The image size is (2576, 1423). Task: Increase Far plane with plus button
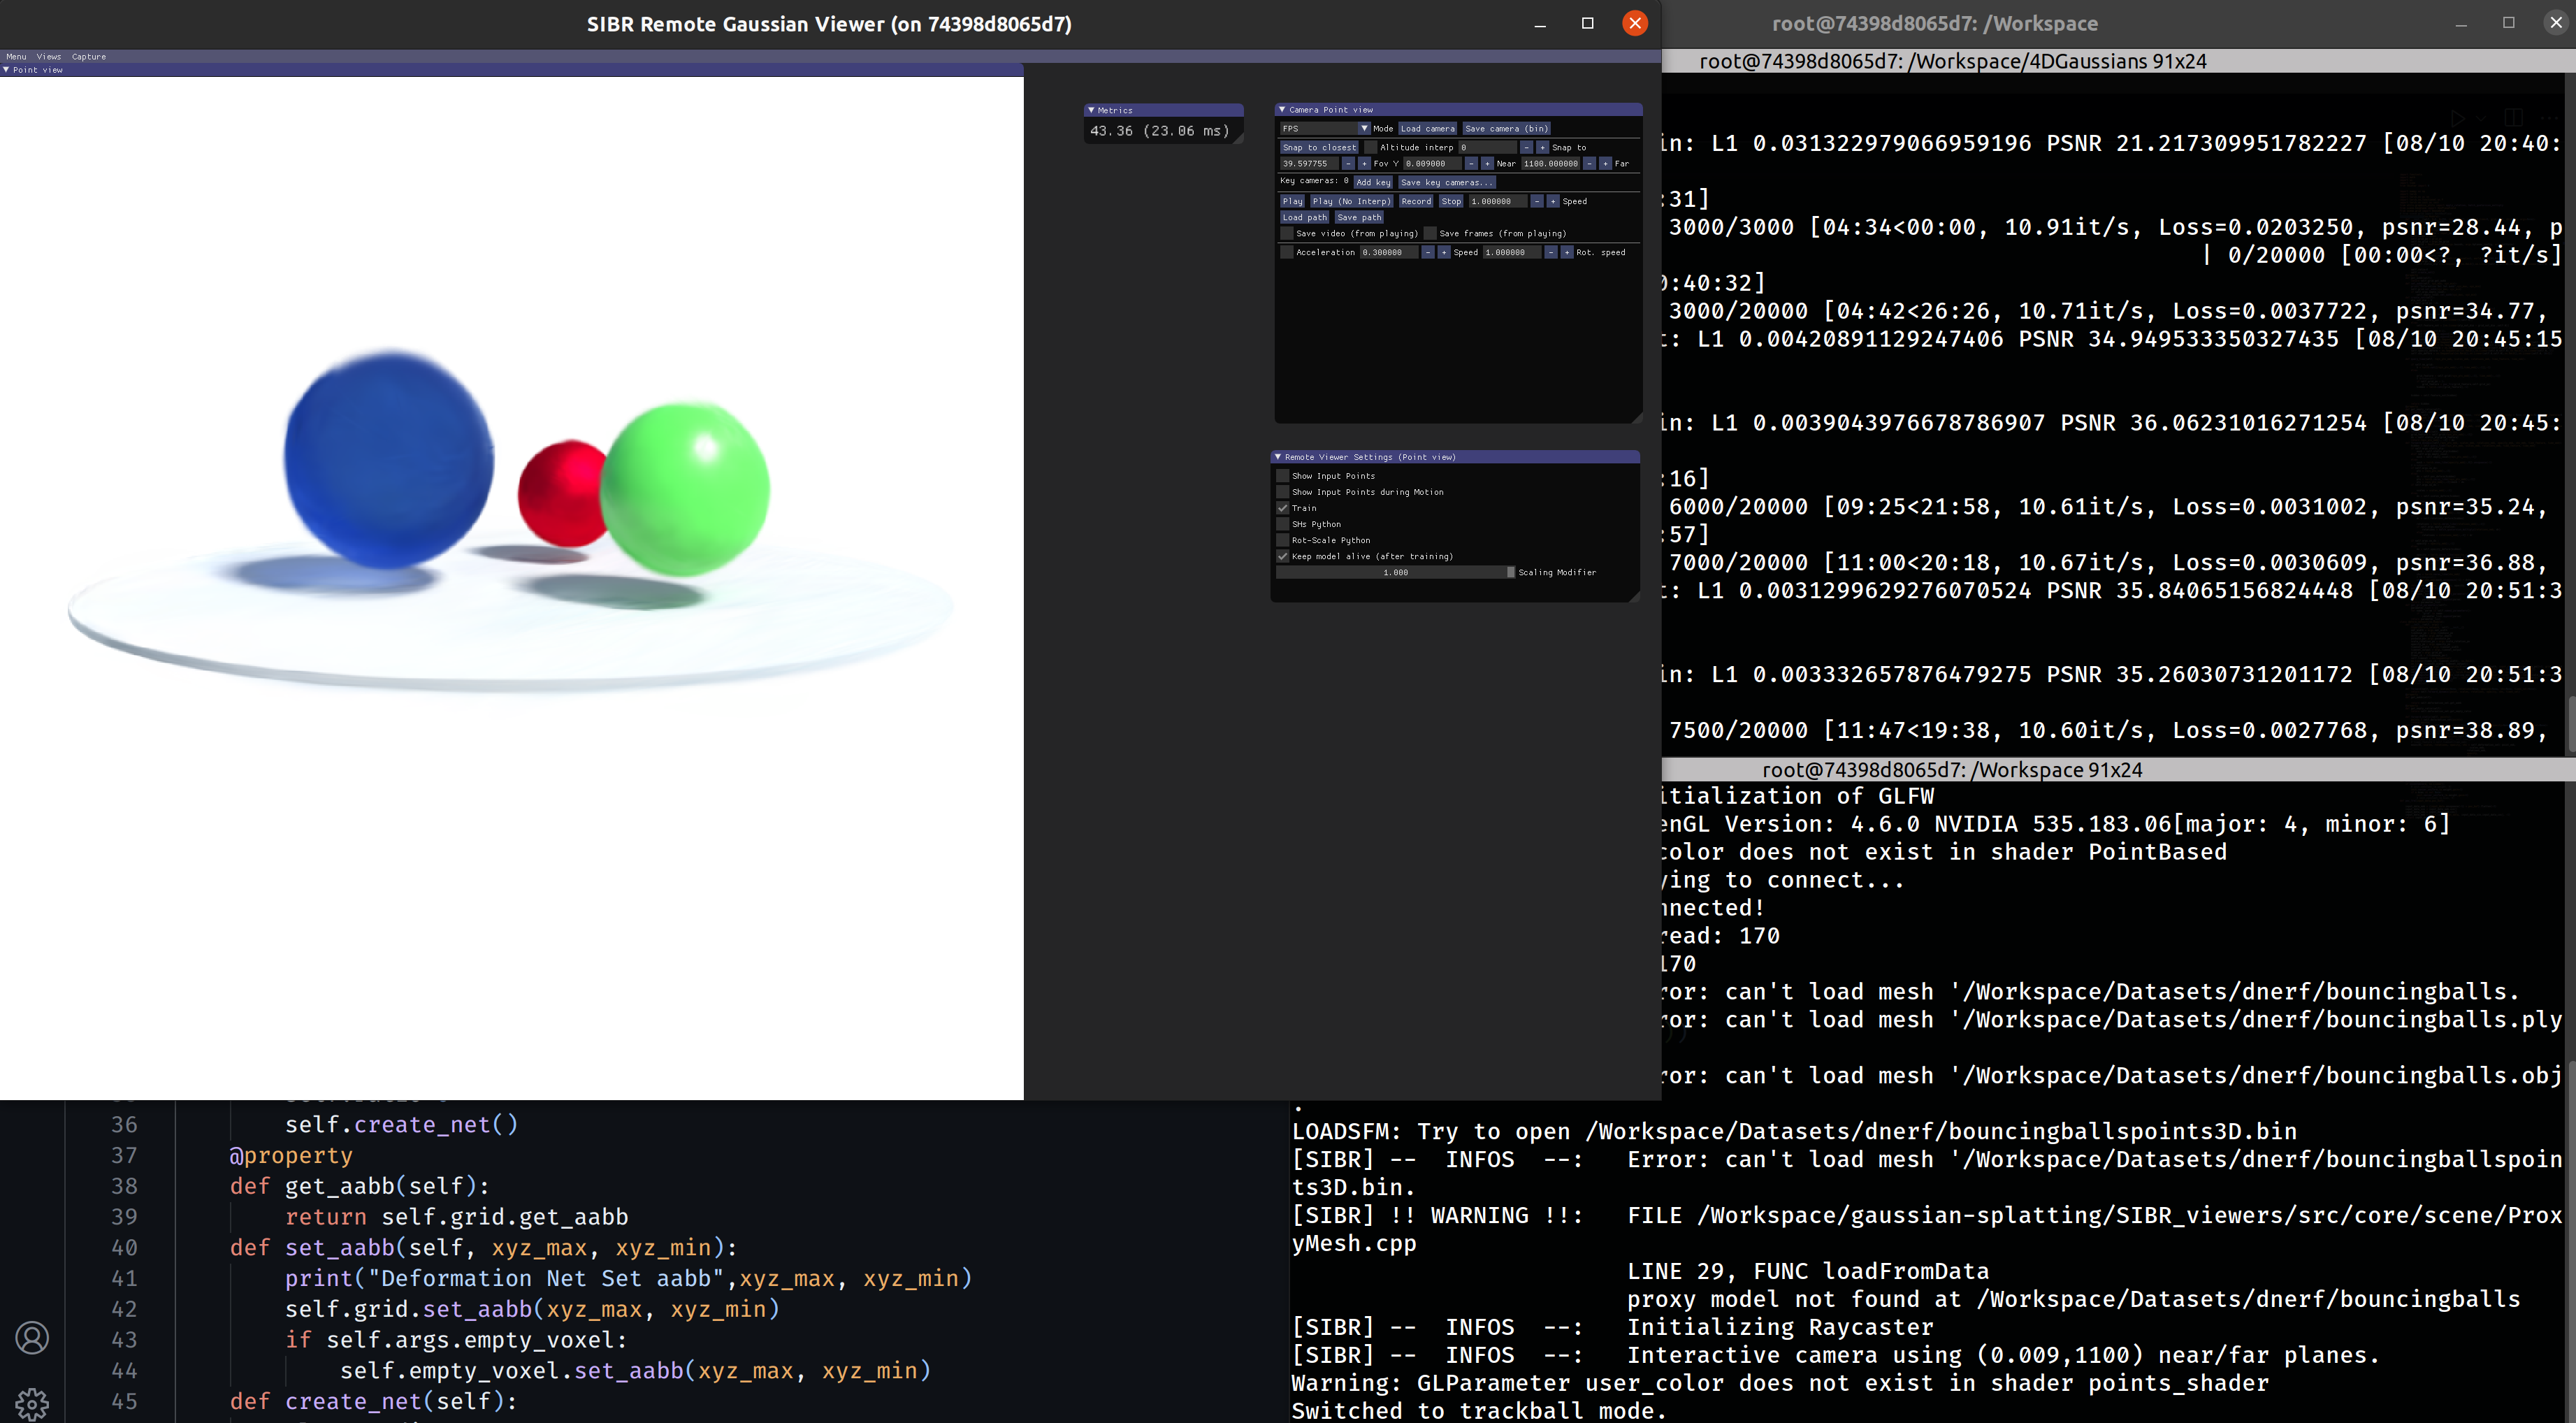[1605, 164]
